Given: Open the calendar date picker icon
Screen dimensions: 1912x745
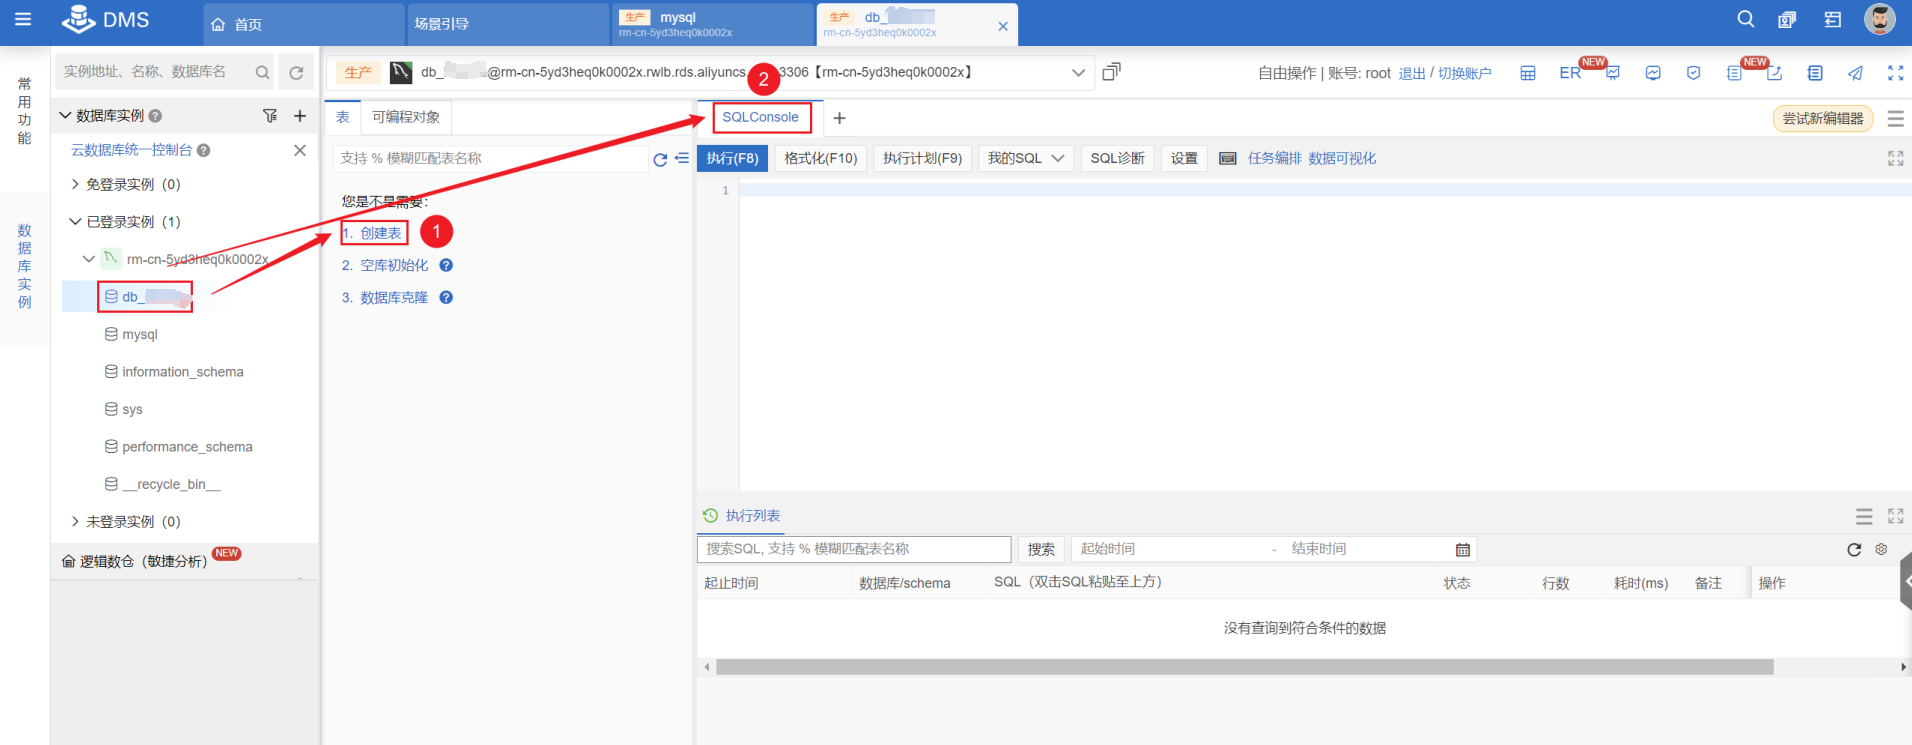Looking at the screenshot, I should pyautogui.click(x=1463, y=549).
